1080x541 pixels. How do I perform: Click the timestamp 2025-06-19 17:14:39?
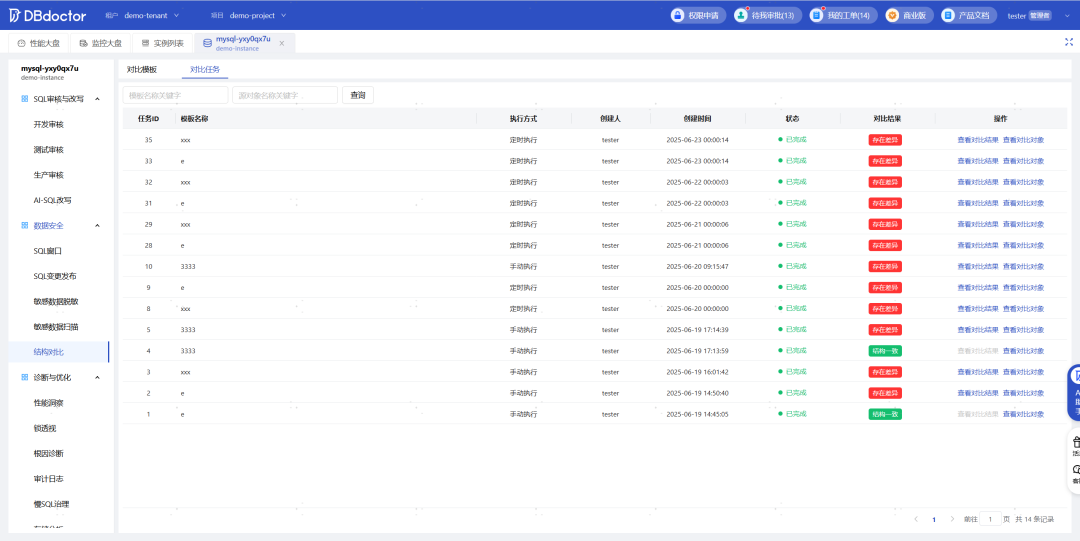point(698,329)
